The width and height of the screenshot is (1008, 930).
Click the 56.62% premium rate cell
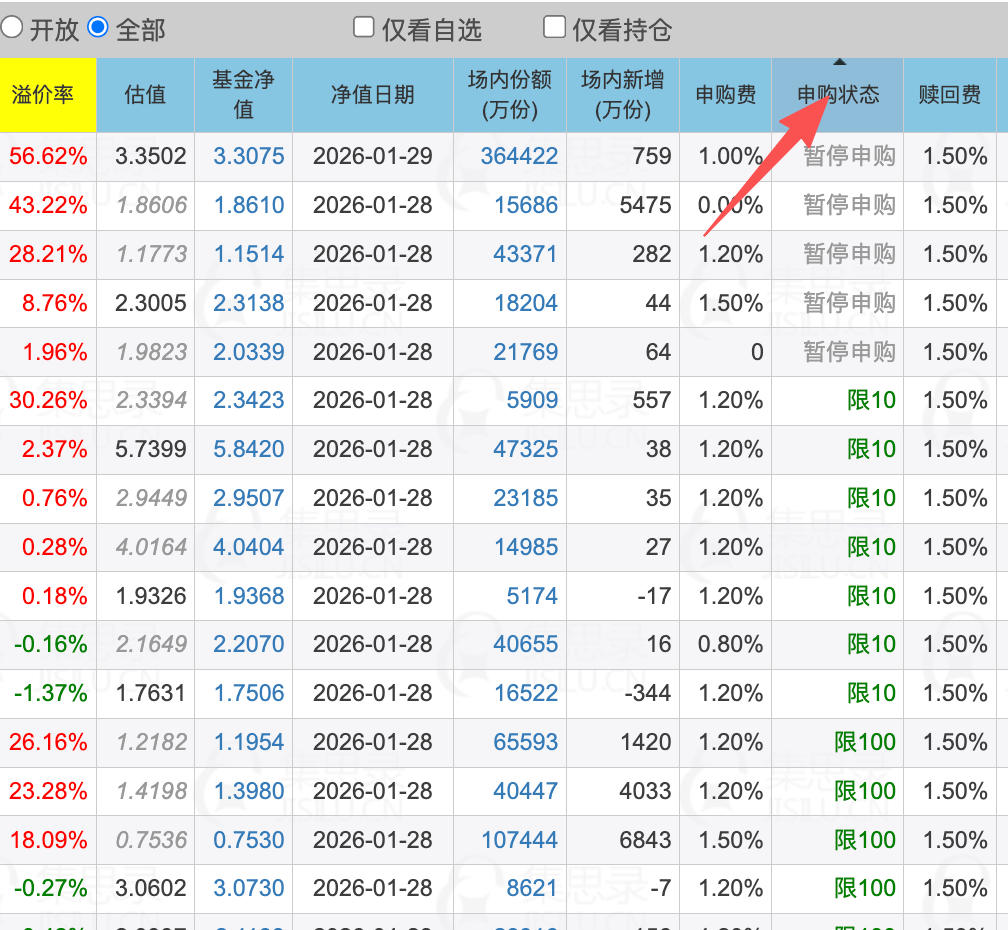[x=48, y=157]
